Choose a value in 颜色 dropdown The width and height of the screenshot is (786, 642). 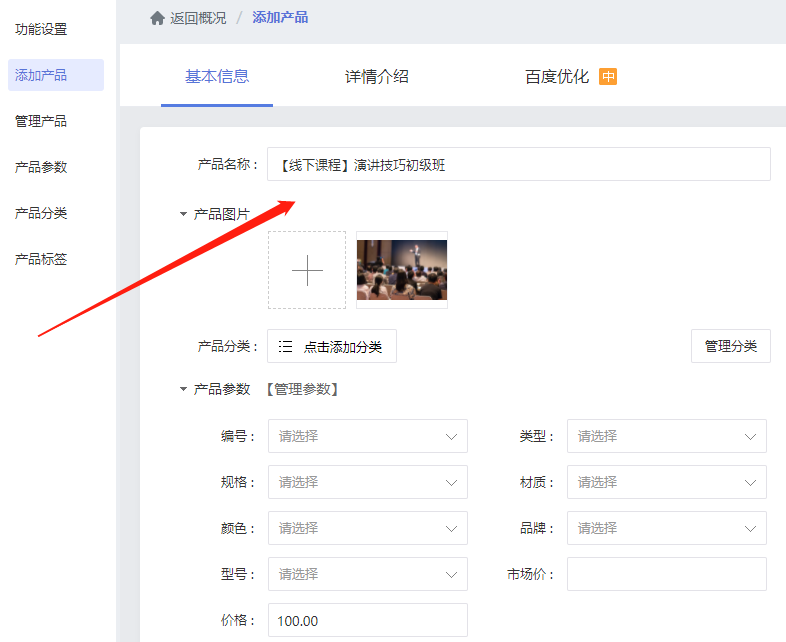coord(367,528)
